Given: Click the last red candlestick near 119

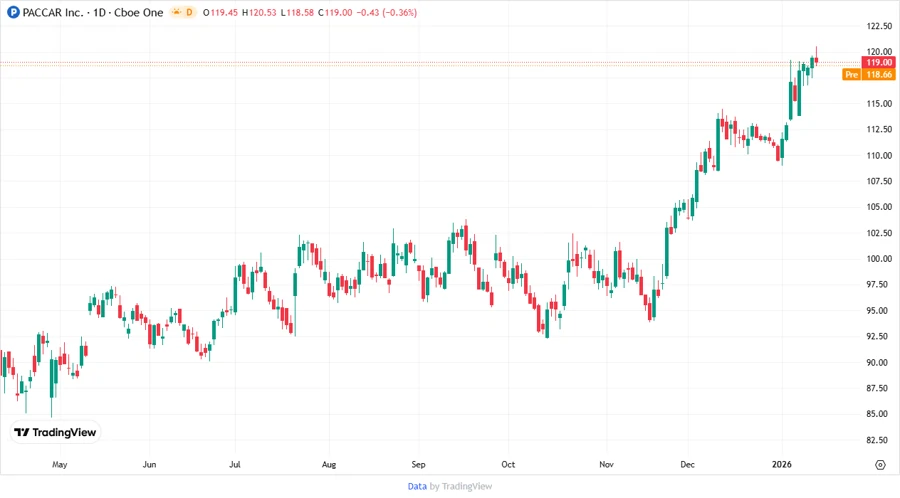Looking at the screenshot, I should pyautogui.click(x=816, y=59).
